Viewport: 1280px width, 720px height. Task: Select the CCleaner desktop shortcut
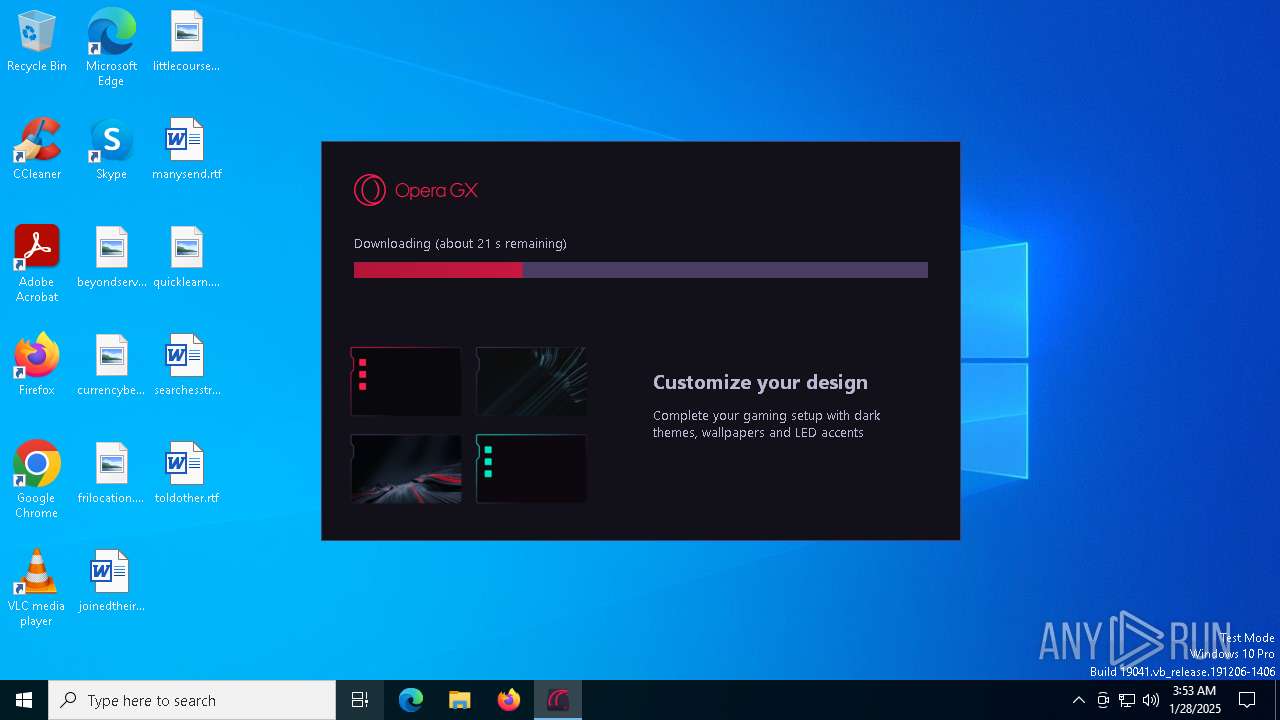click(x=37, y=149)
